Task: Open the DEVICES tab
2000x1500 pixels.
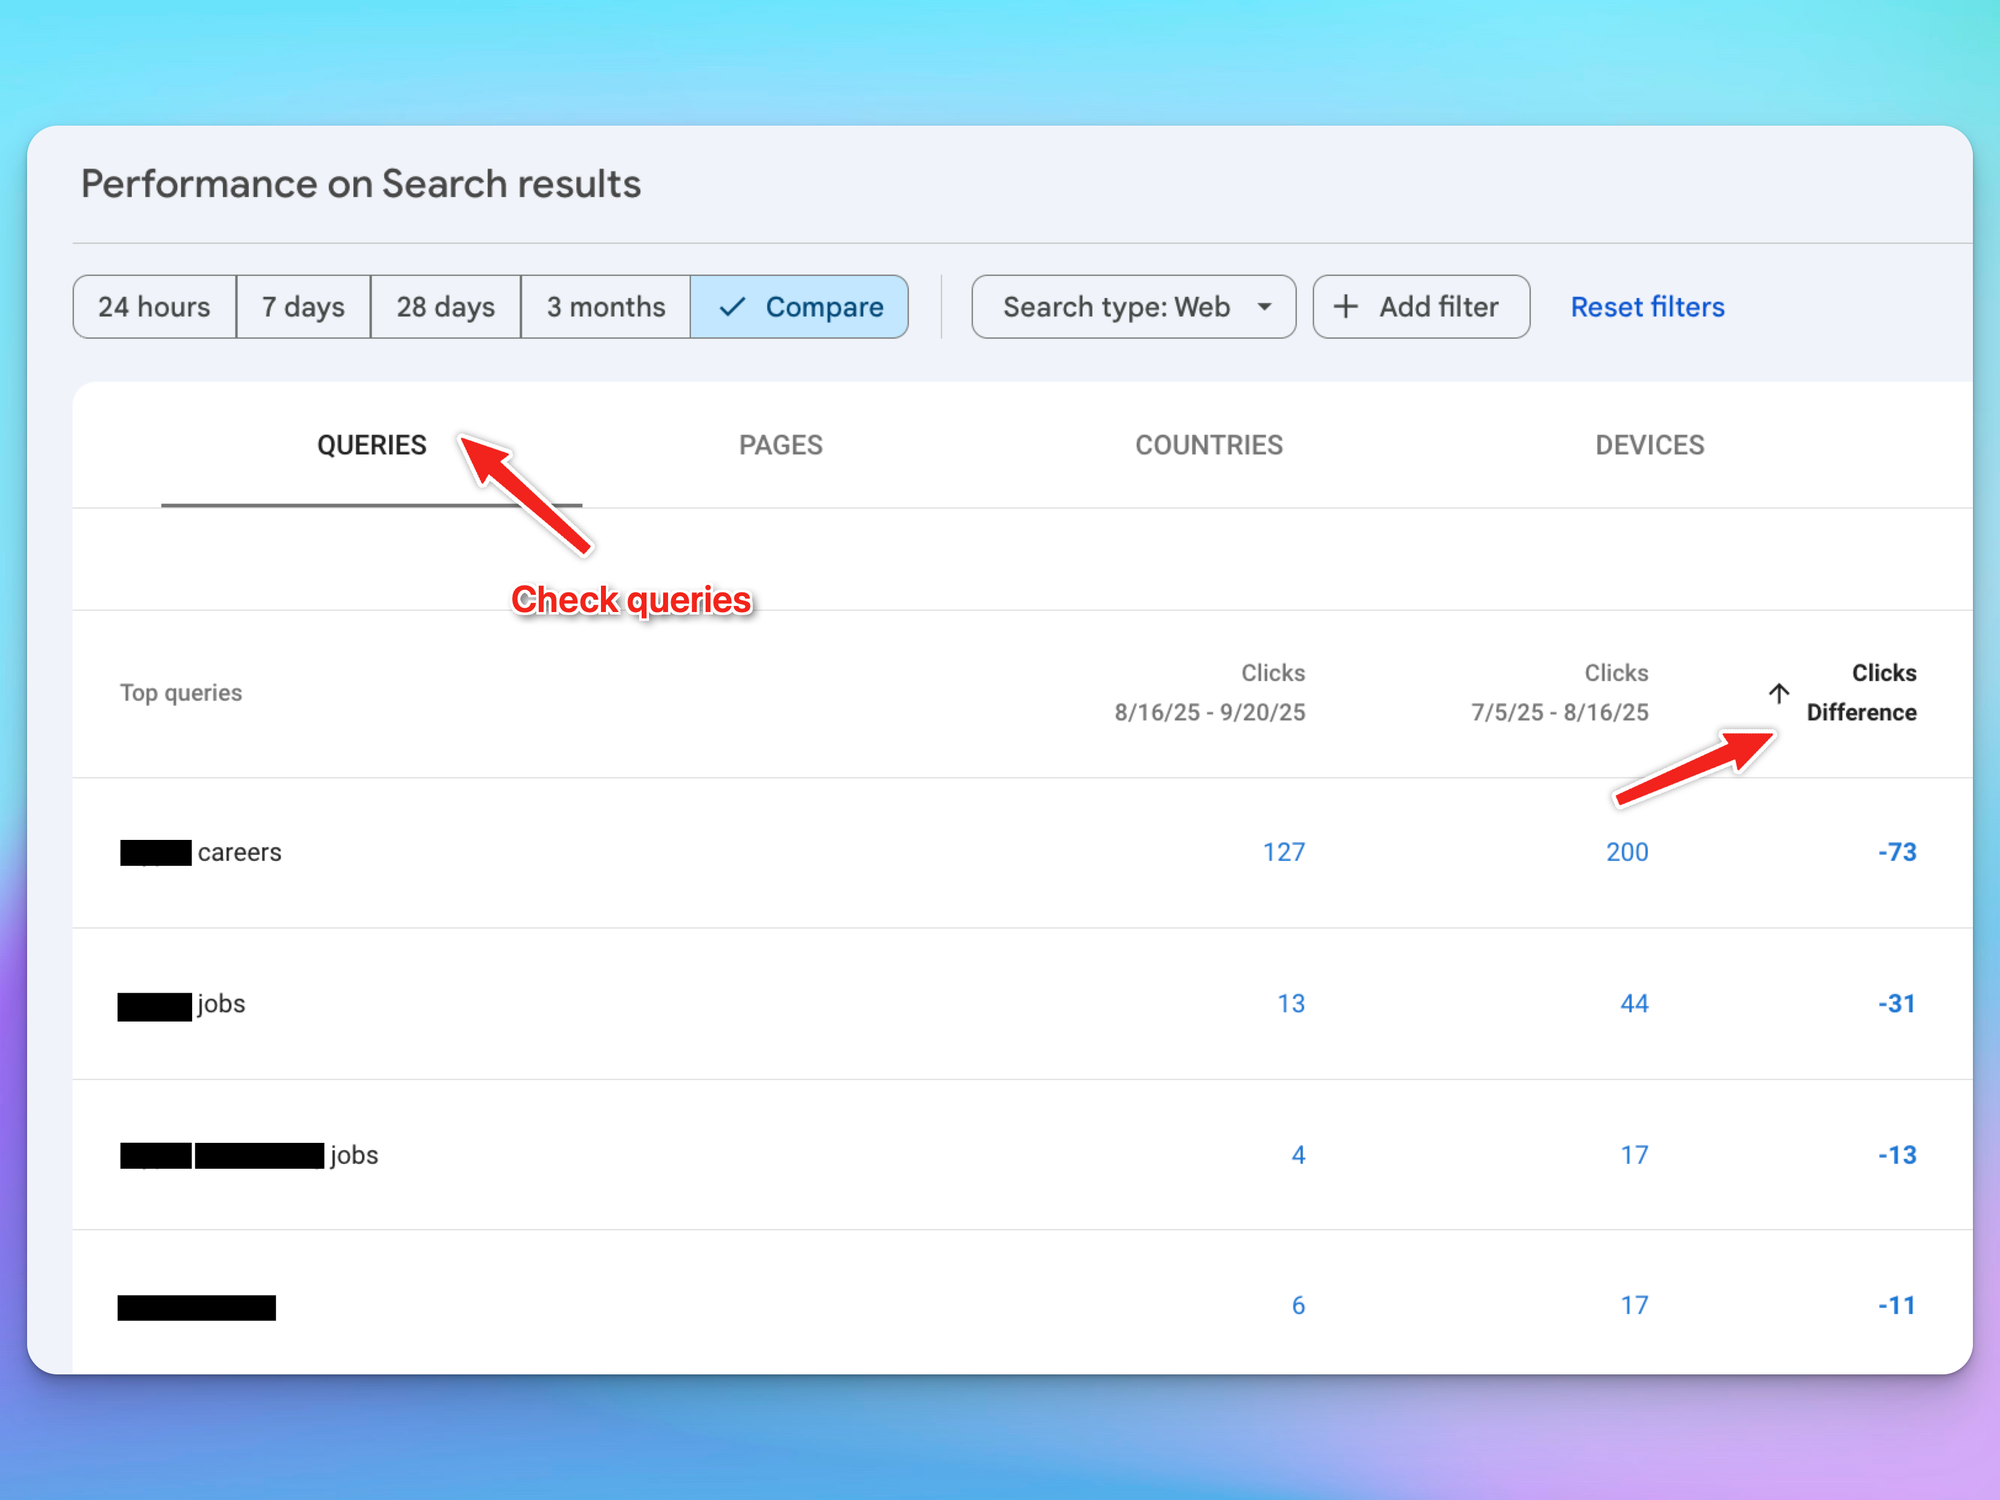Action: 1649,445
